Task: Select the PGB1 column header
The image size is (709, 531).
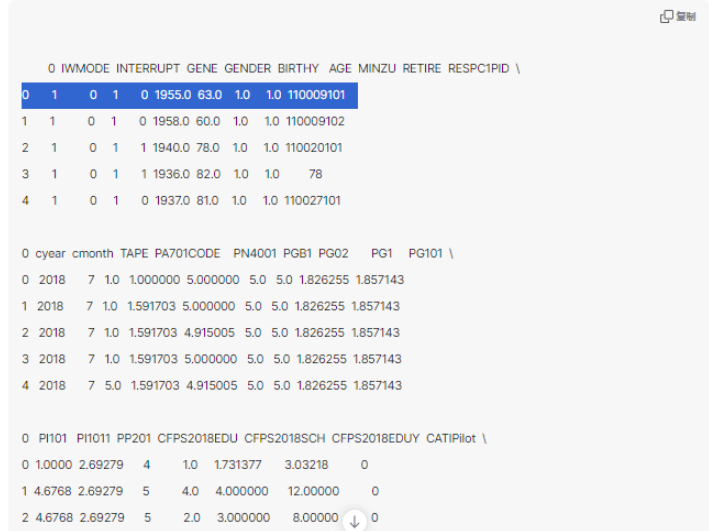Action: (x=297, y=253)
